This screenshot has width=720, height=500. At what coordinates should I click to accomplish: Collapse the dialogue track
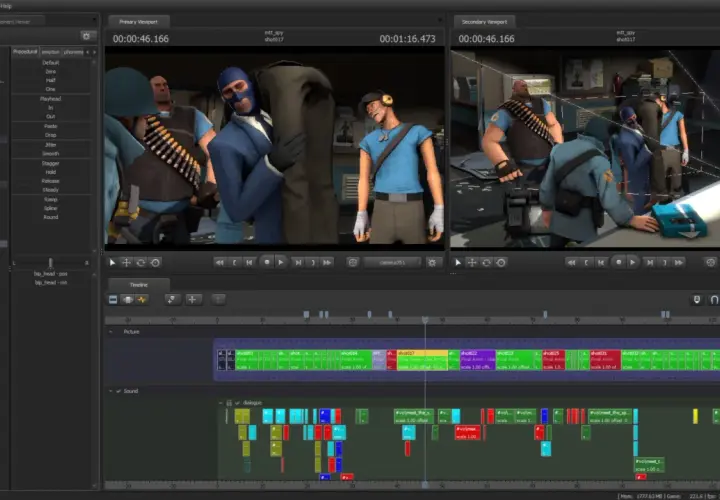[x=221, y=403]
